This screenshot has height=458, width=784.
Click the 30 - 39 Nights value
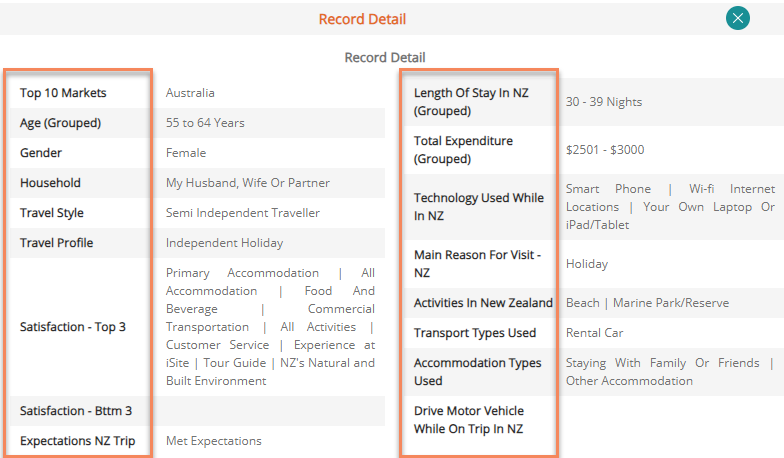604,102
